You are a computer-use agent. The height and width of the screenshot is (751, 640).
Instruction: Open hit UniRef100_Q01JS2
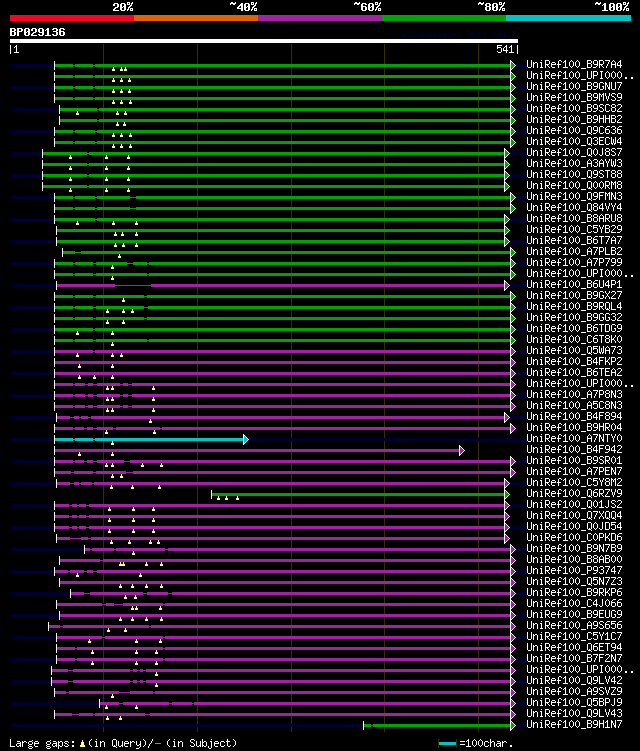pyautogui.click(x=574, y=505)
